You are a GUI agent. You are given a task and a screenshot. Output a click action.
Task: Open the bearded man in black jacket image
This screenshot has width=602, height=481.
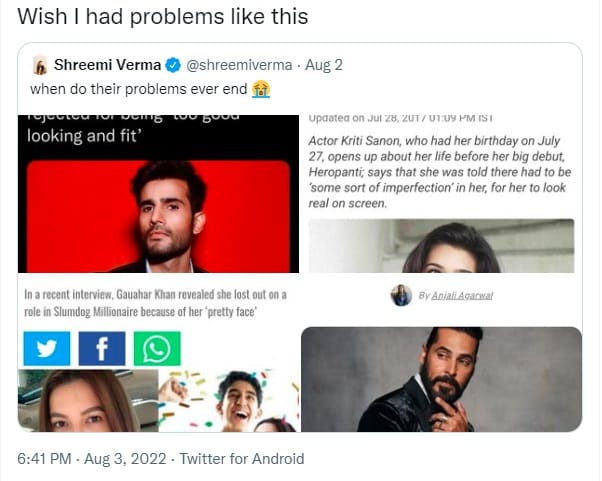(x=441, y=379)
